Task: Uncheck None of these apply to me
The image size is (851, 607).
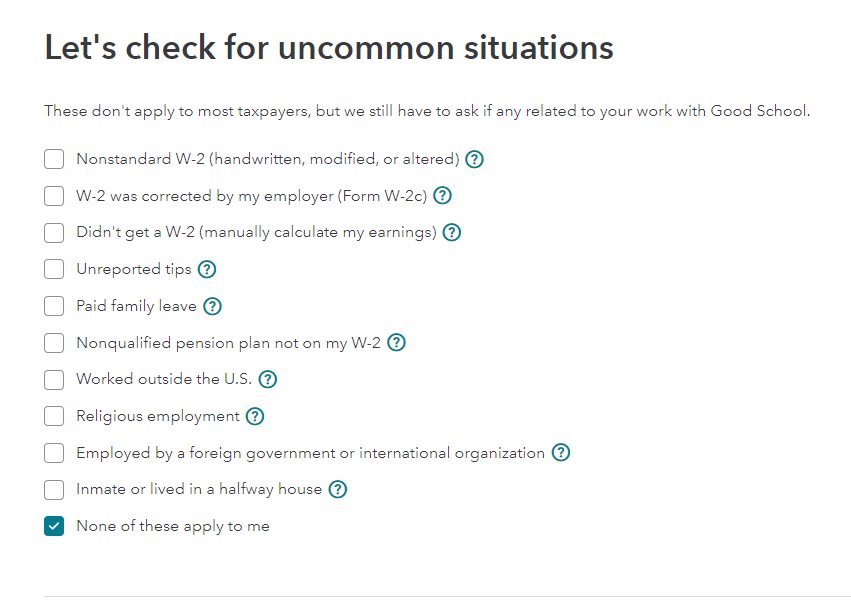Action: (54, 527)
